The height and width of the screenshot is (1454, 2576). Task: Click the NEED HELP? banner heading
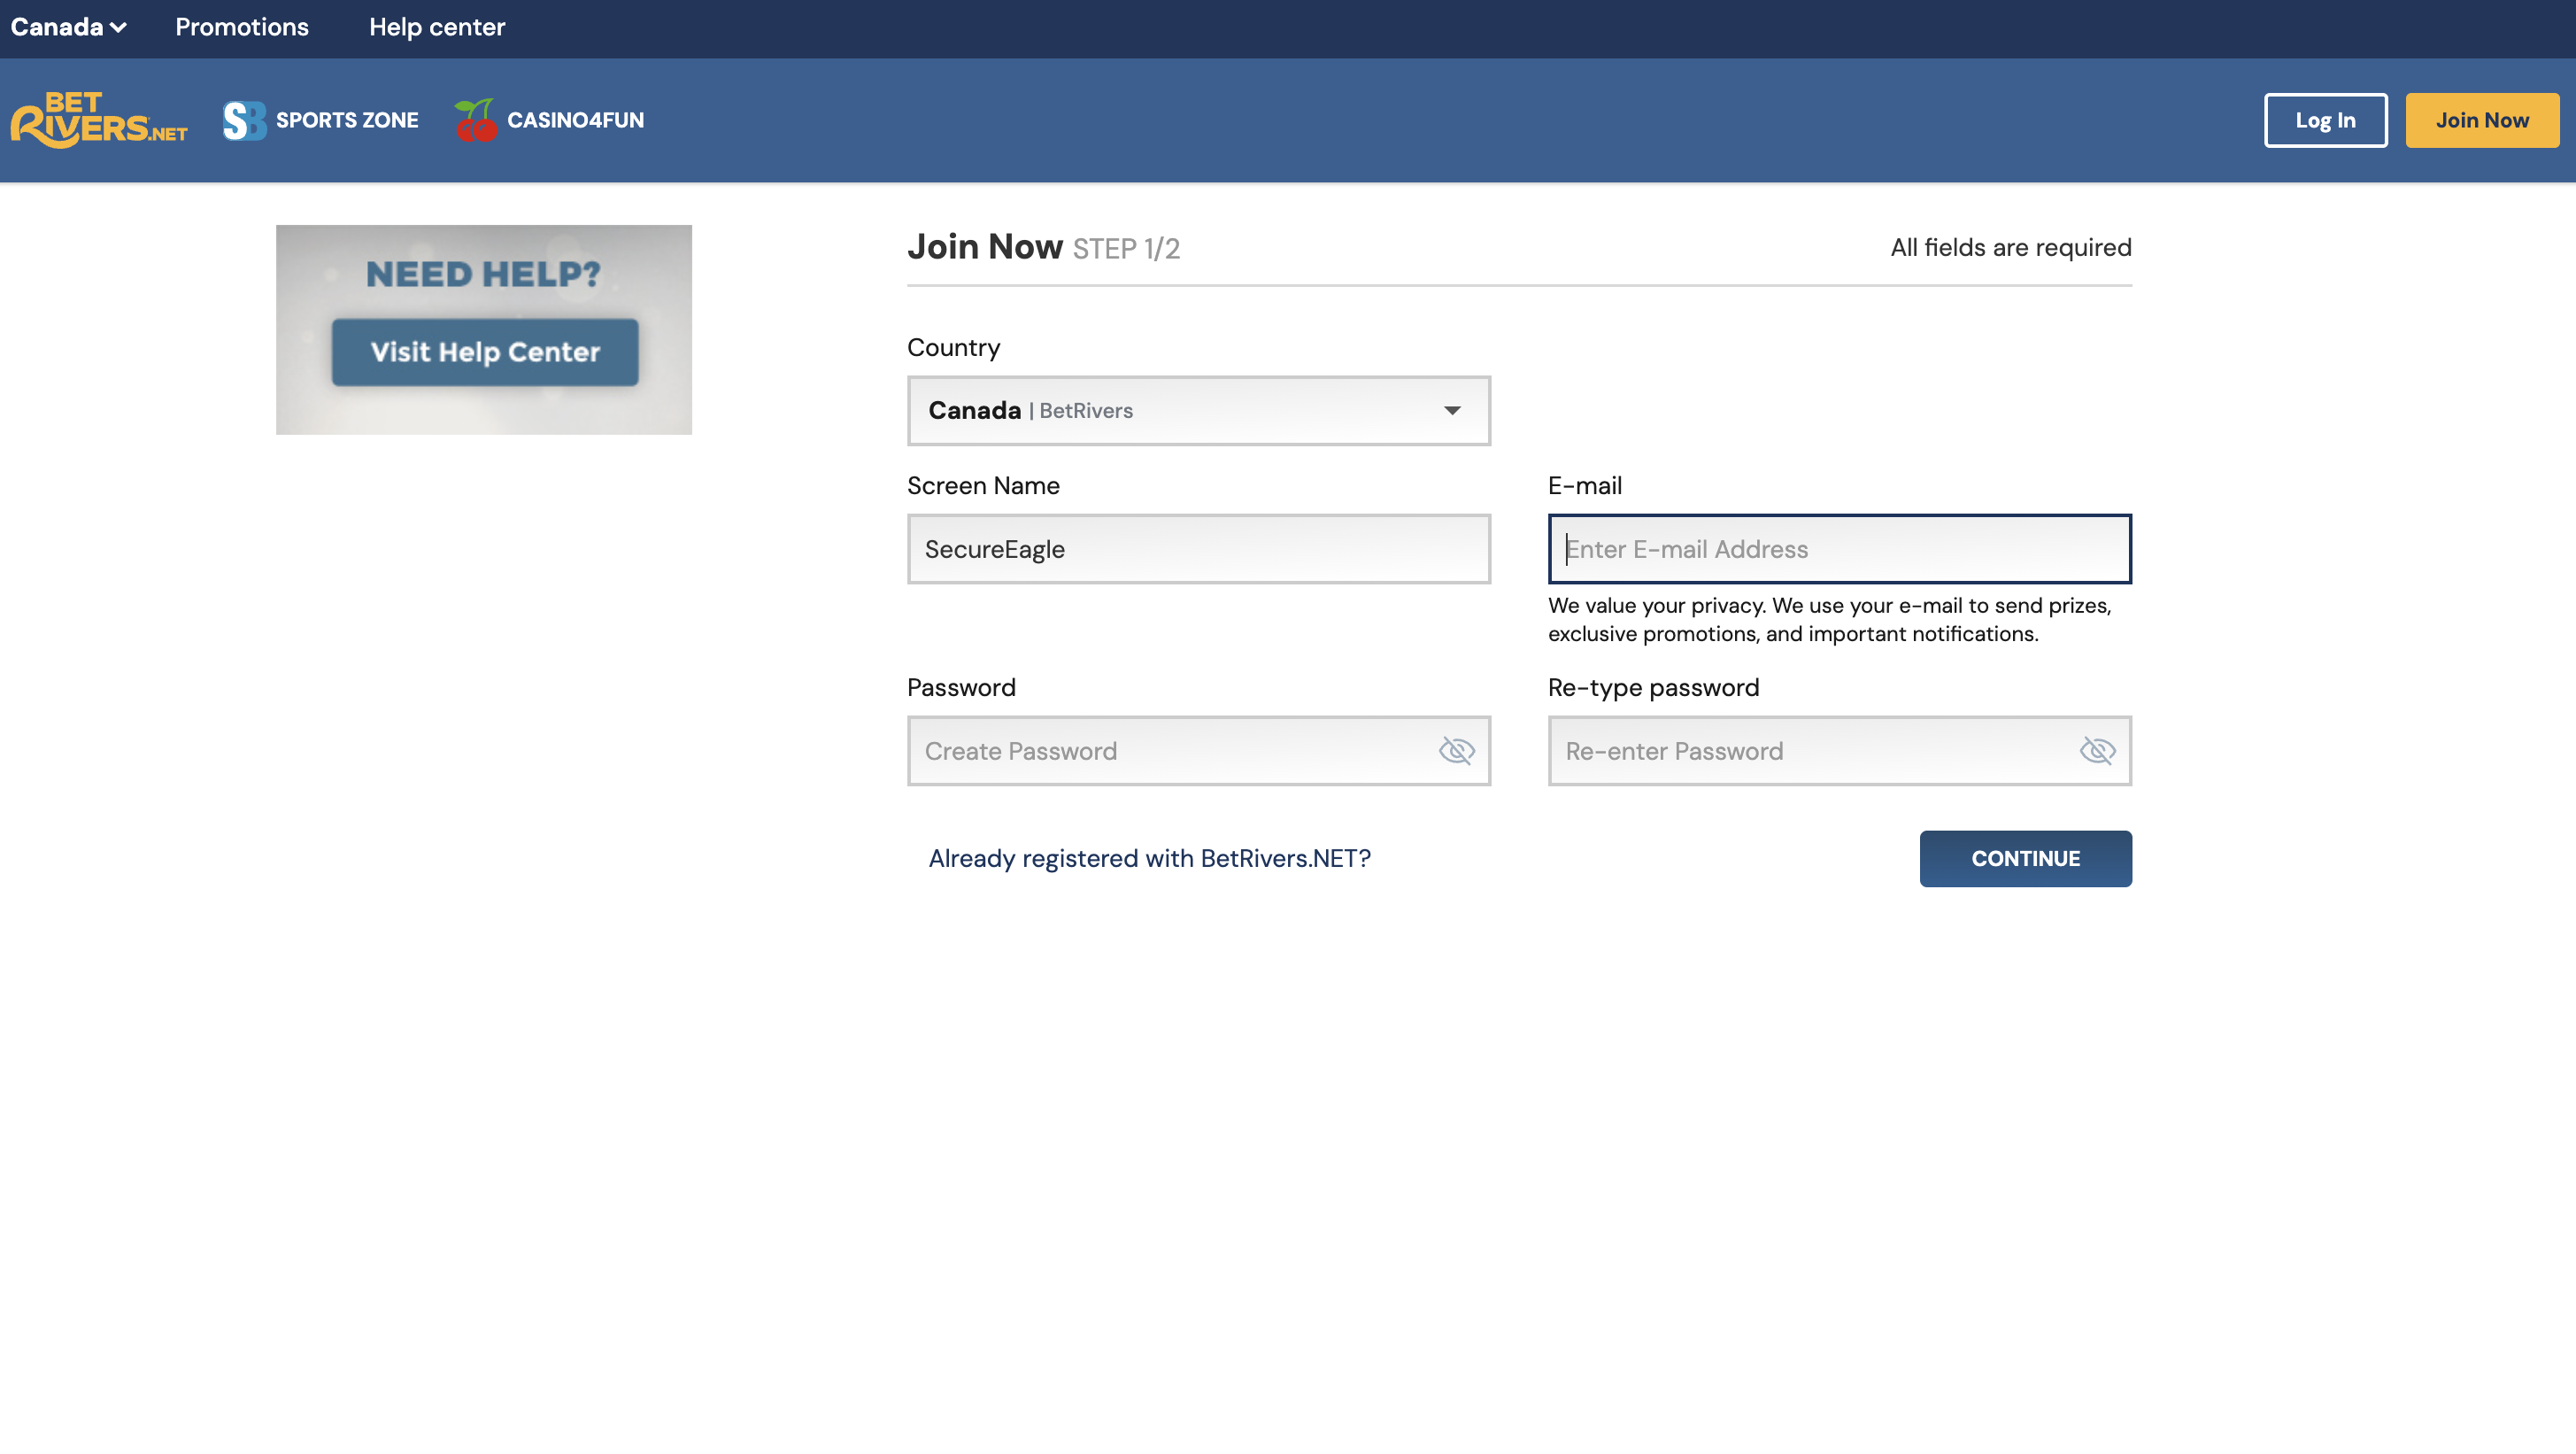483,274
